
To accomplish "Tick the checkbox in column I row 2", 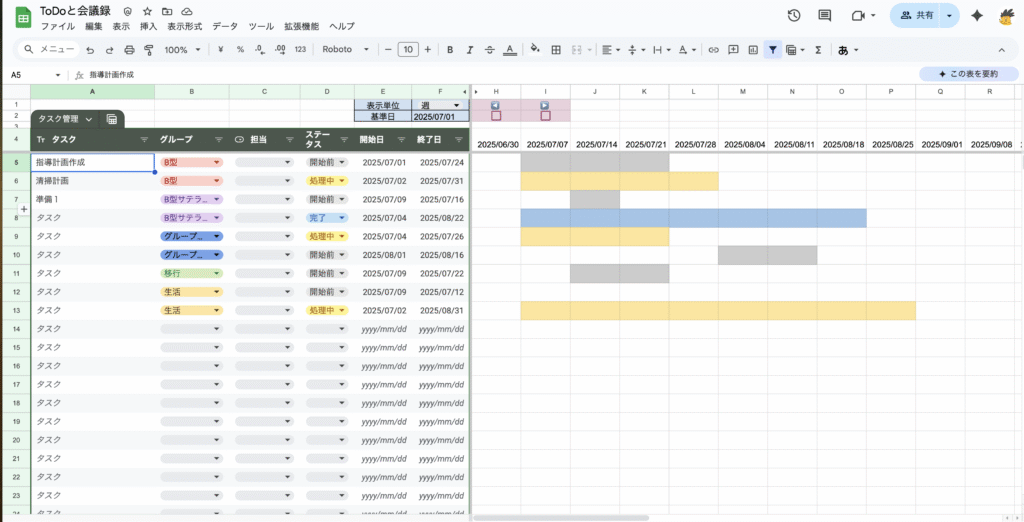I will click(546, 116).
